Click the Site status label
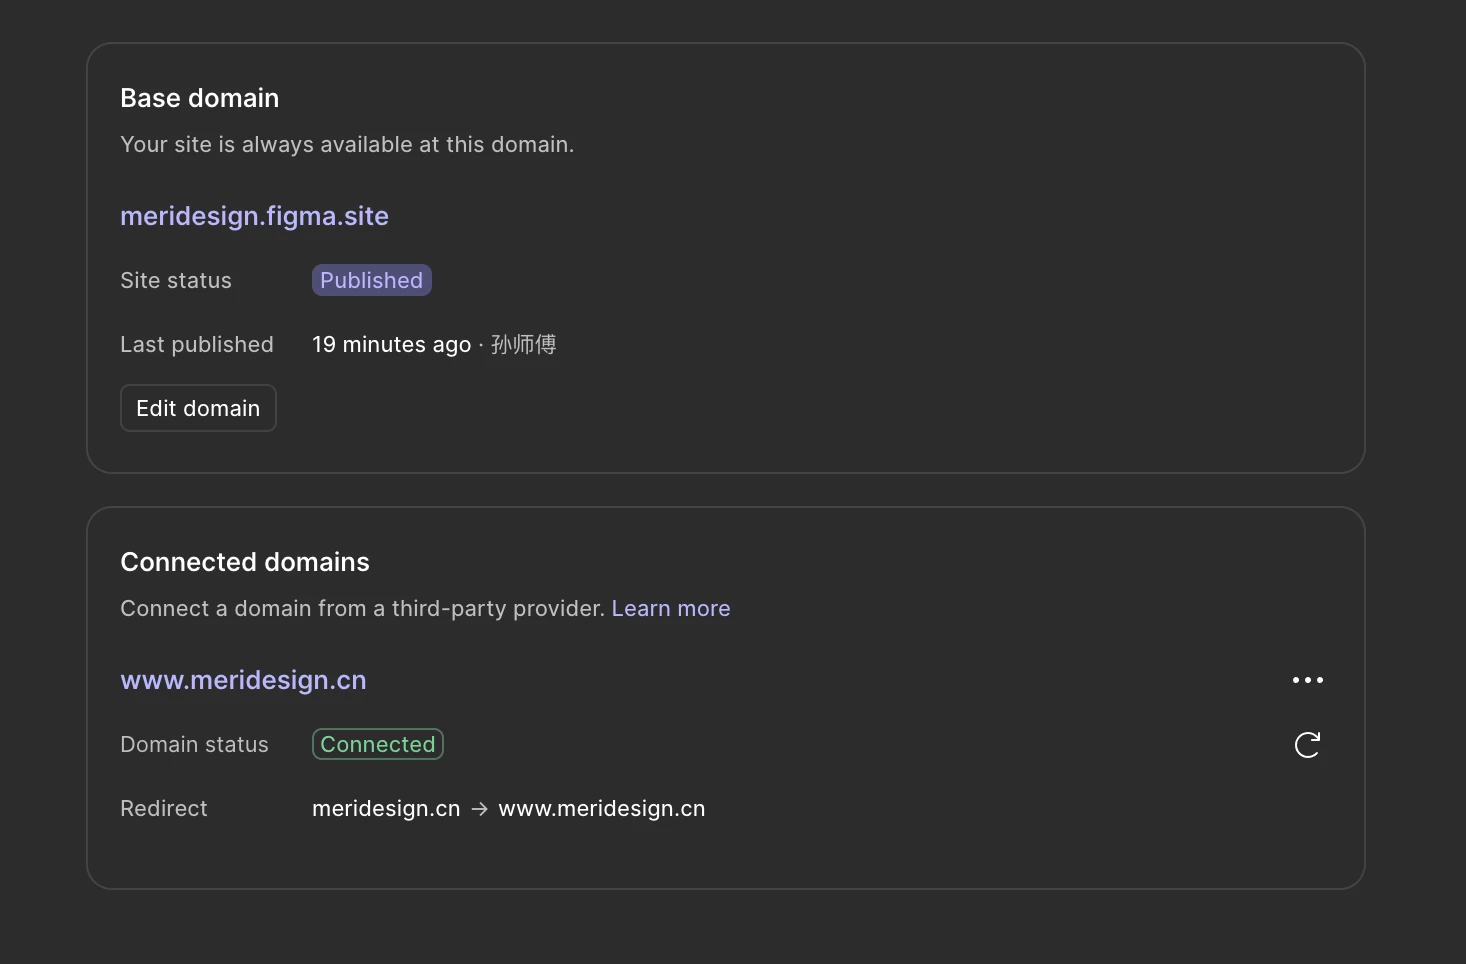This screenshot has width=1466, height=964. pyautogui.click(x=176, y=281)
